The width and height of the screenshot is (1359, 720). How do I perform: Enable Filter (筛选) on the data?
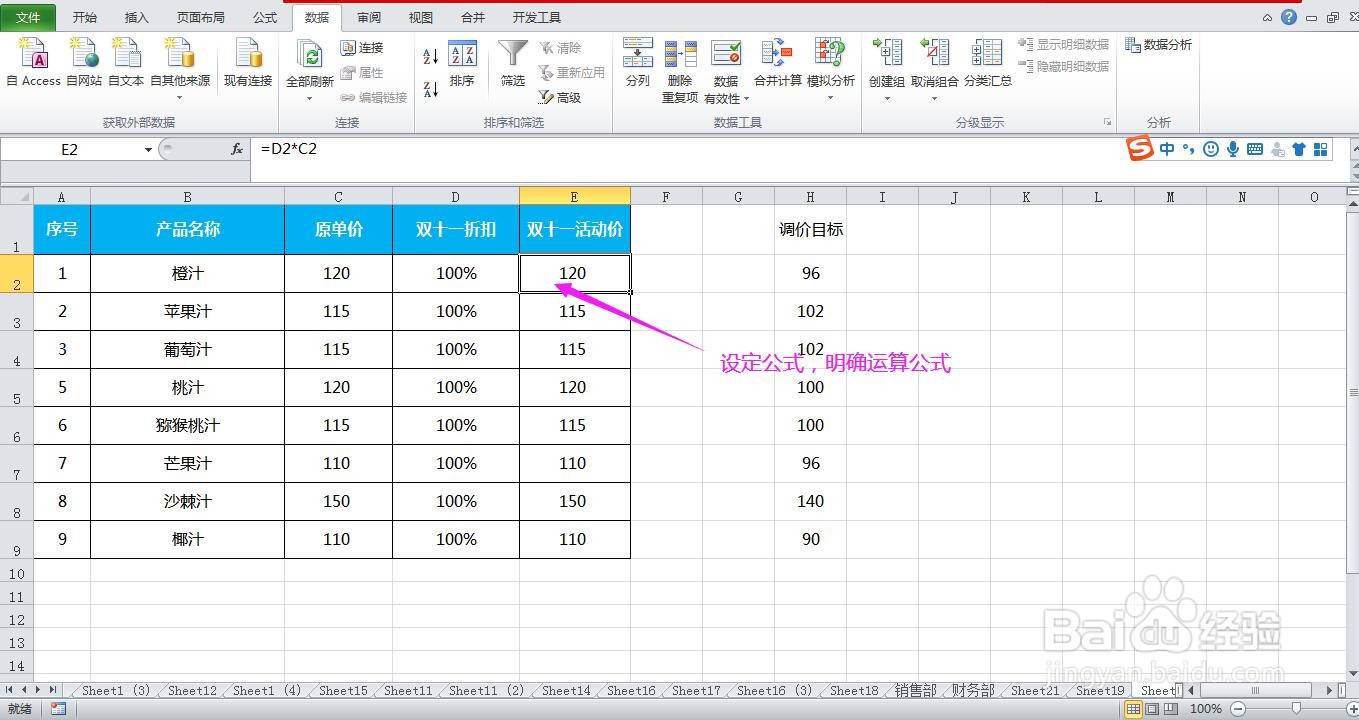[512, 62]
